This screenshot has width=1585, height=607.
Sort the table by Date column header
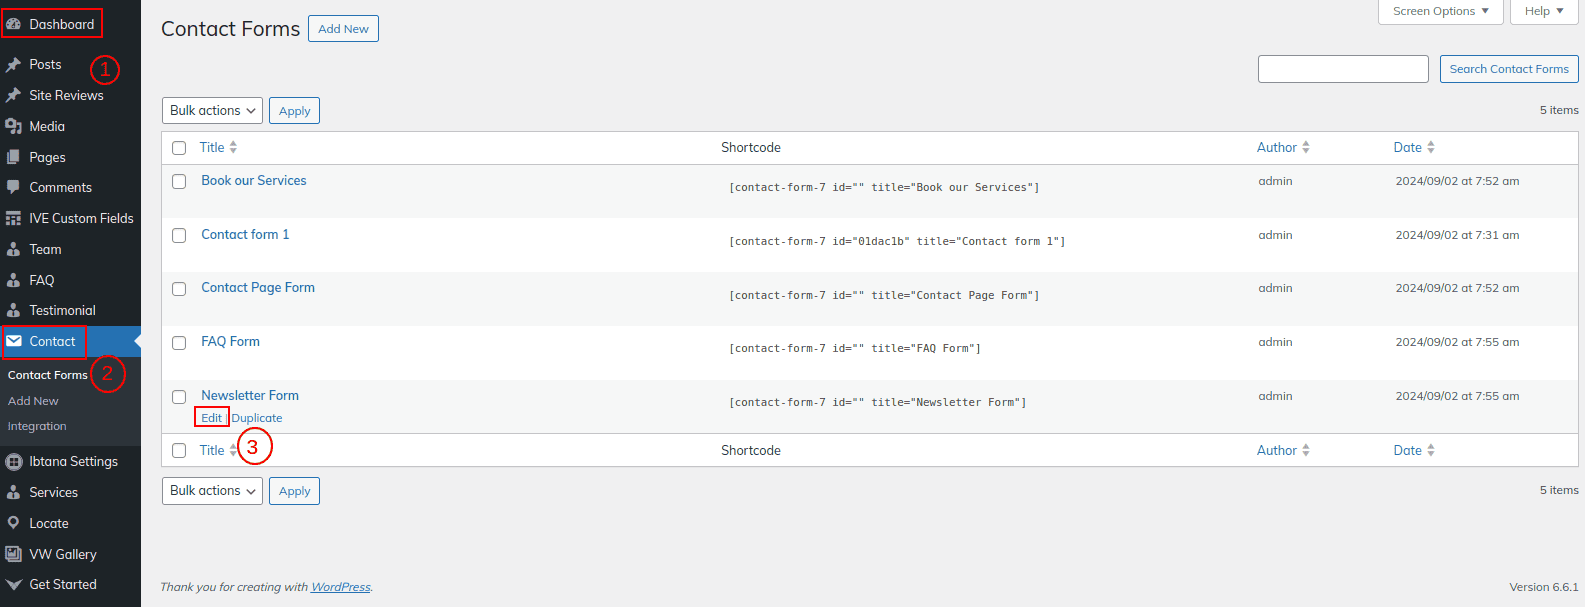(1408, 147)
